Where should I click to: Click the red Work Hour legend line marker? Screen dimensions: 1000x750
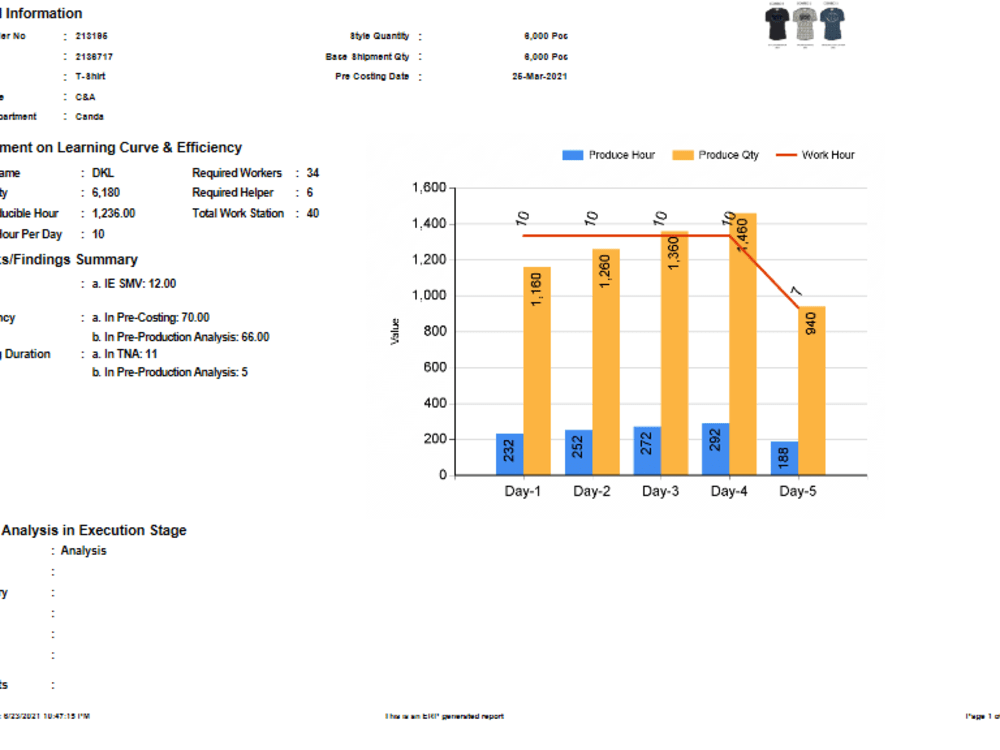(x=784, y=154)
